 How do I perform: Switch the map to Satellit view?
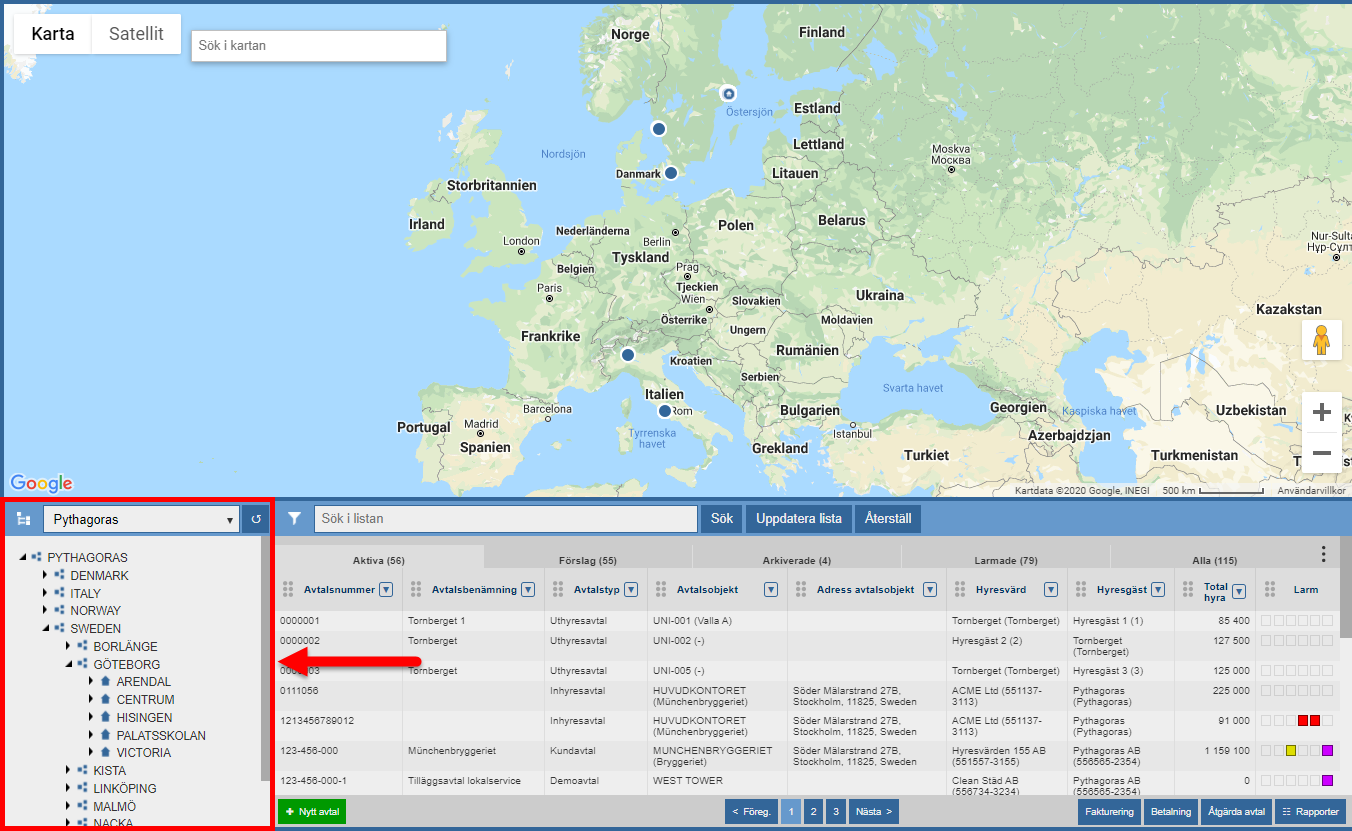click(136, 34)
